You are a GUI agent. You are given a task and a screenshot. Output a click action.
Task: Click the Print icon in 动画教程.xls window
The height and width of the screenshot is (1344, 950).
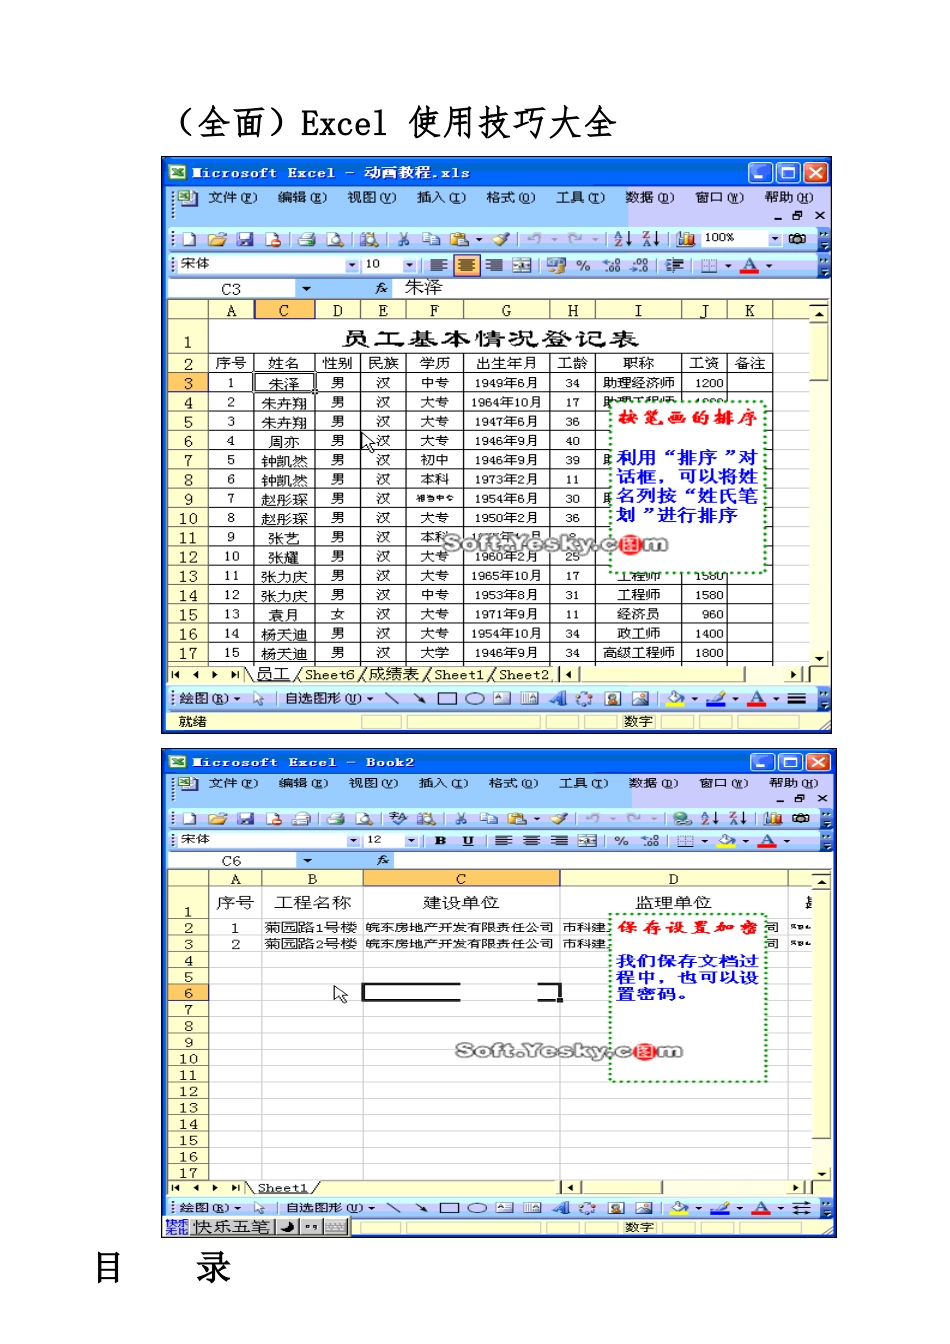[307, 239]
